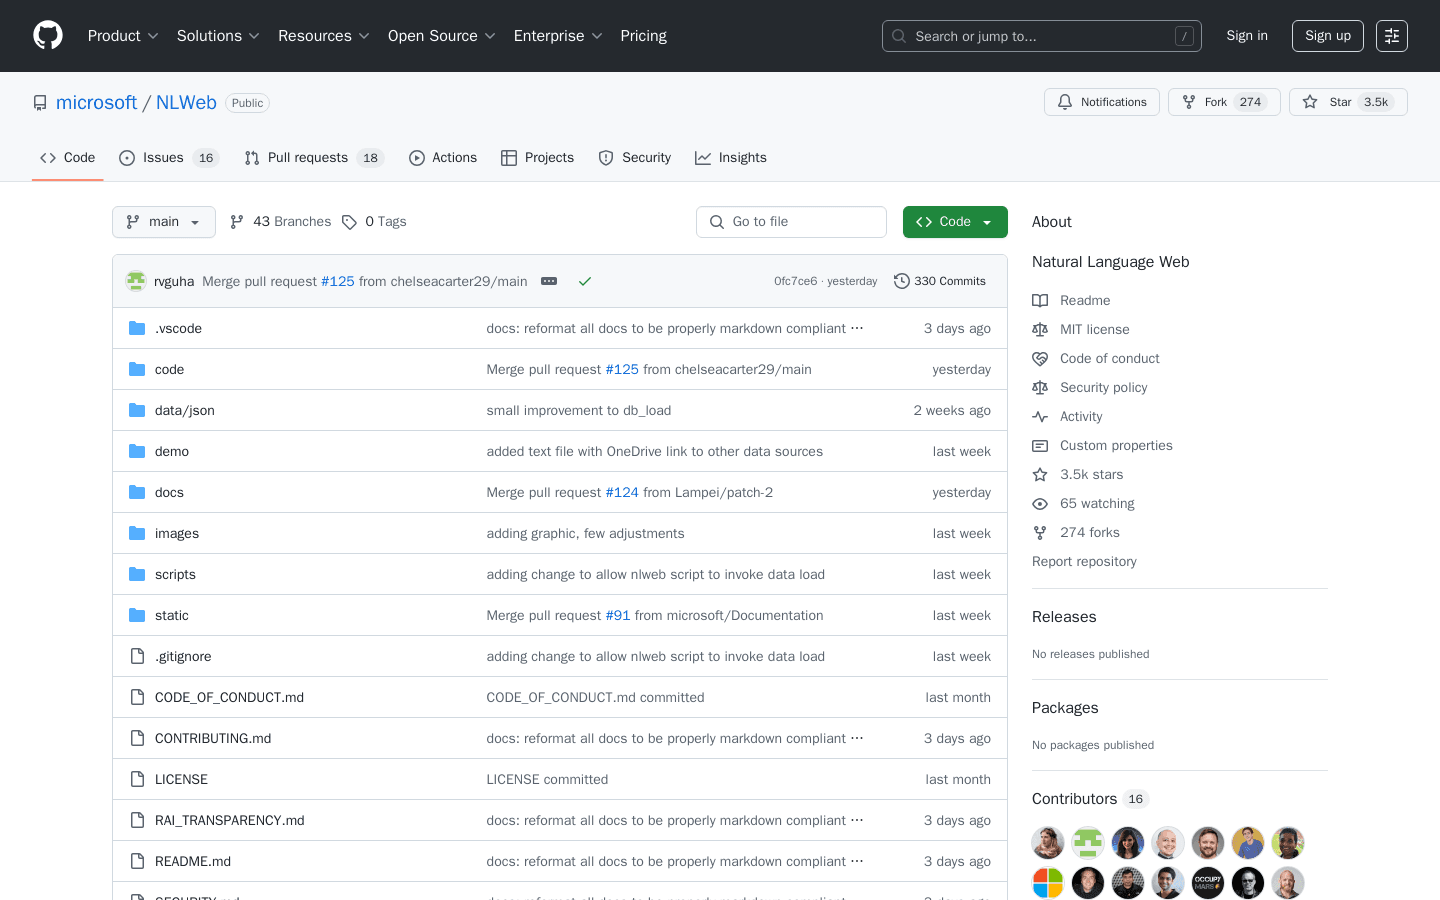Click the Sign up button

pyautogui.click(x=1327, y=35)
